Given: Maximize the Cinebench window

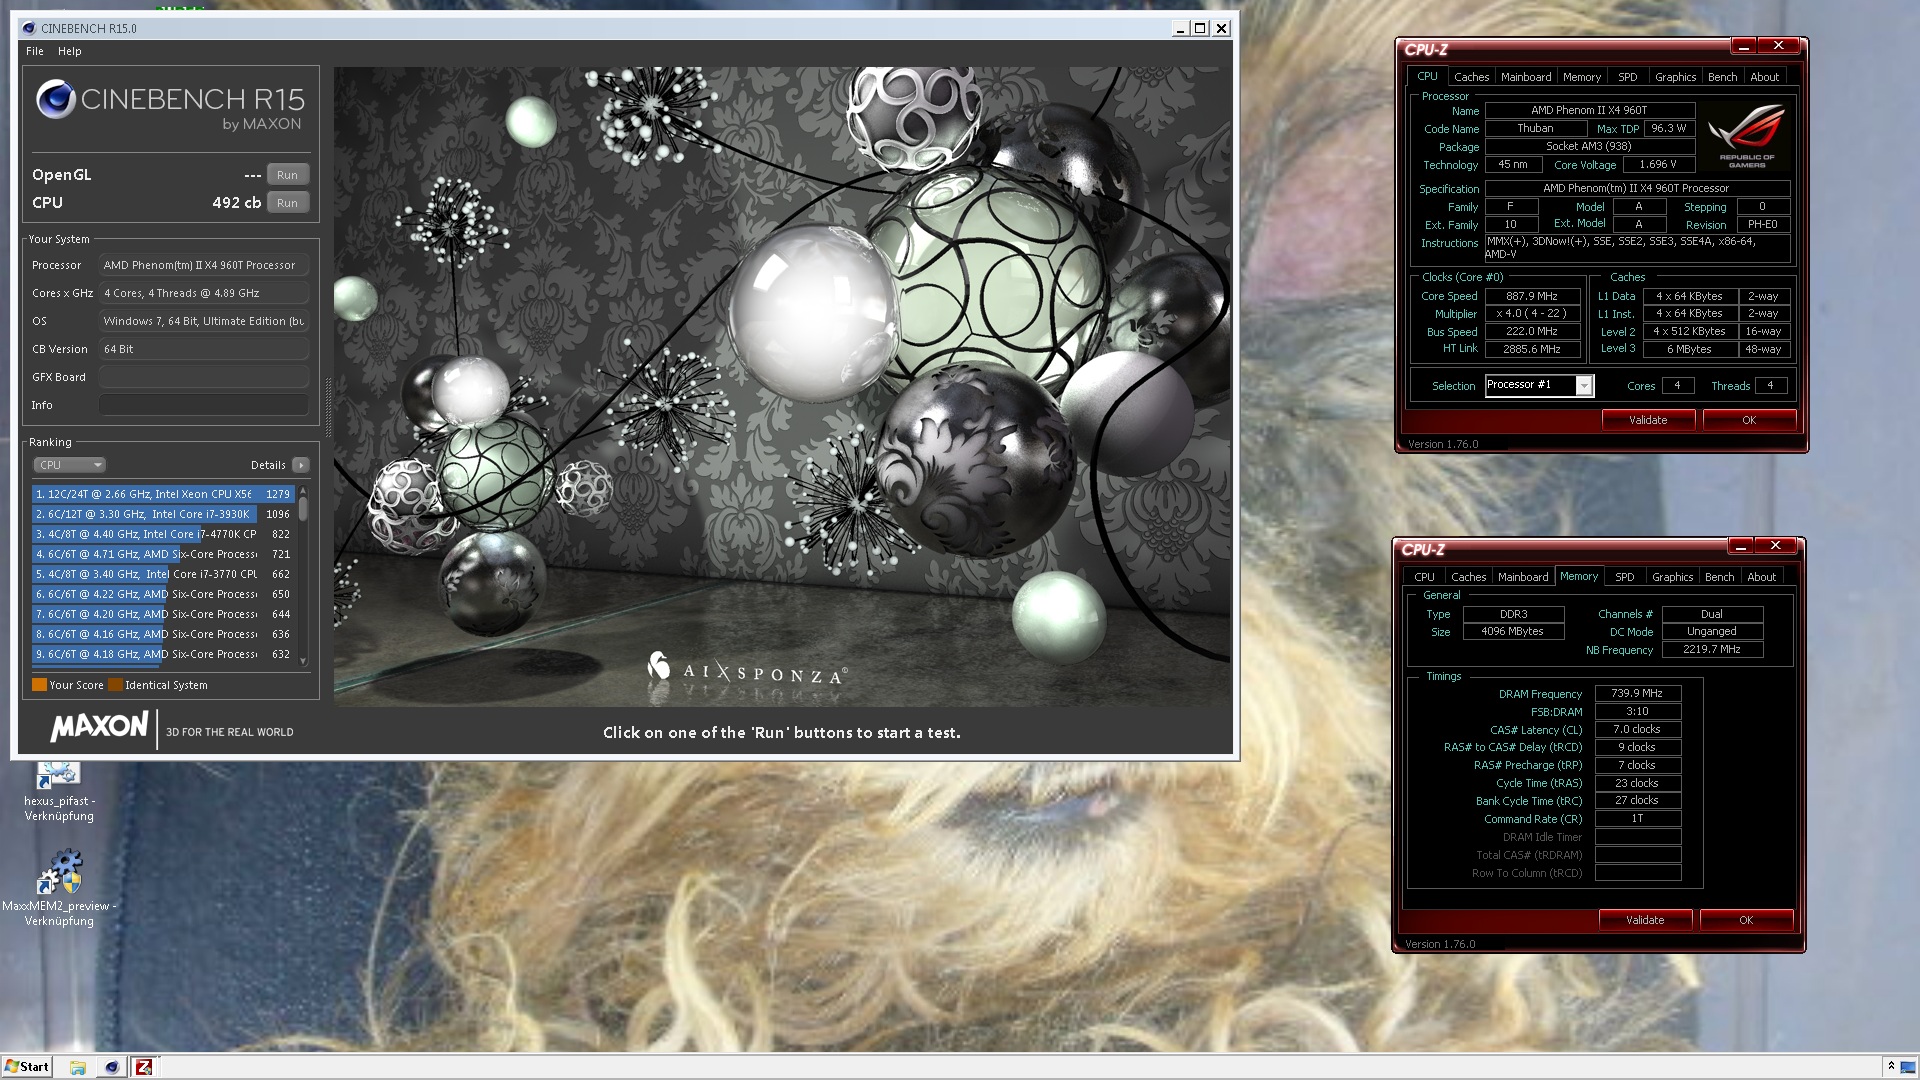Looking at the screenshot, I should tap(1200, 28).
